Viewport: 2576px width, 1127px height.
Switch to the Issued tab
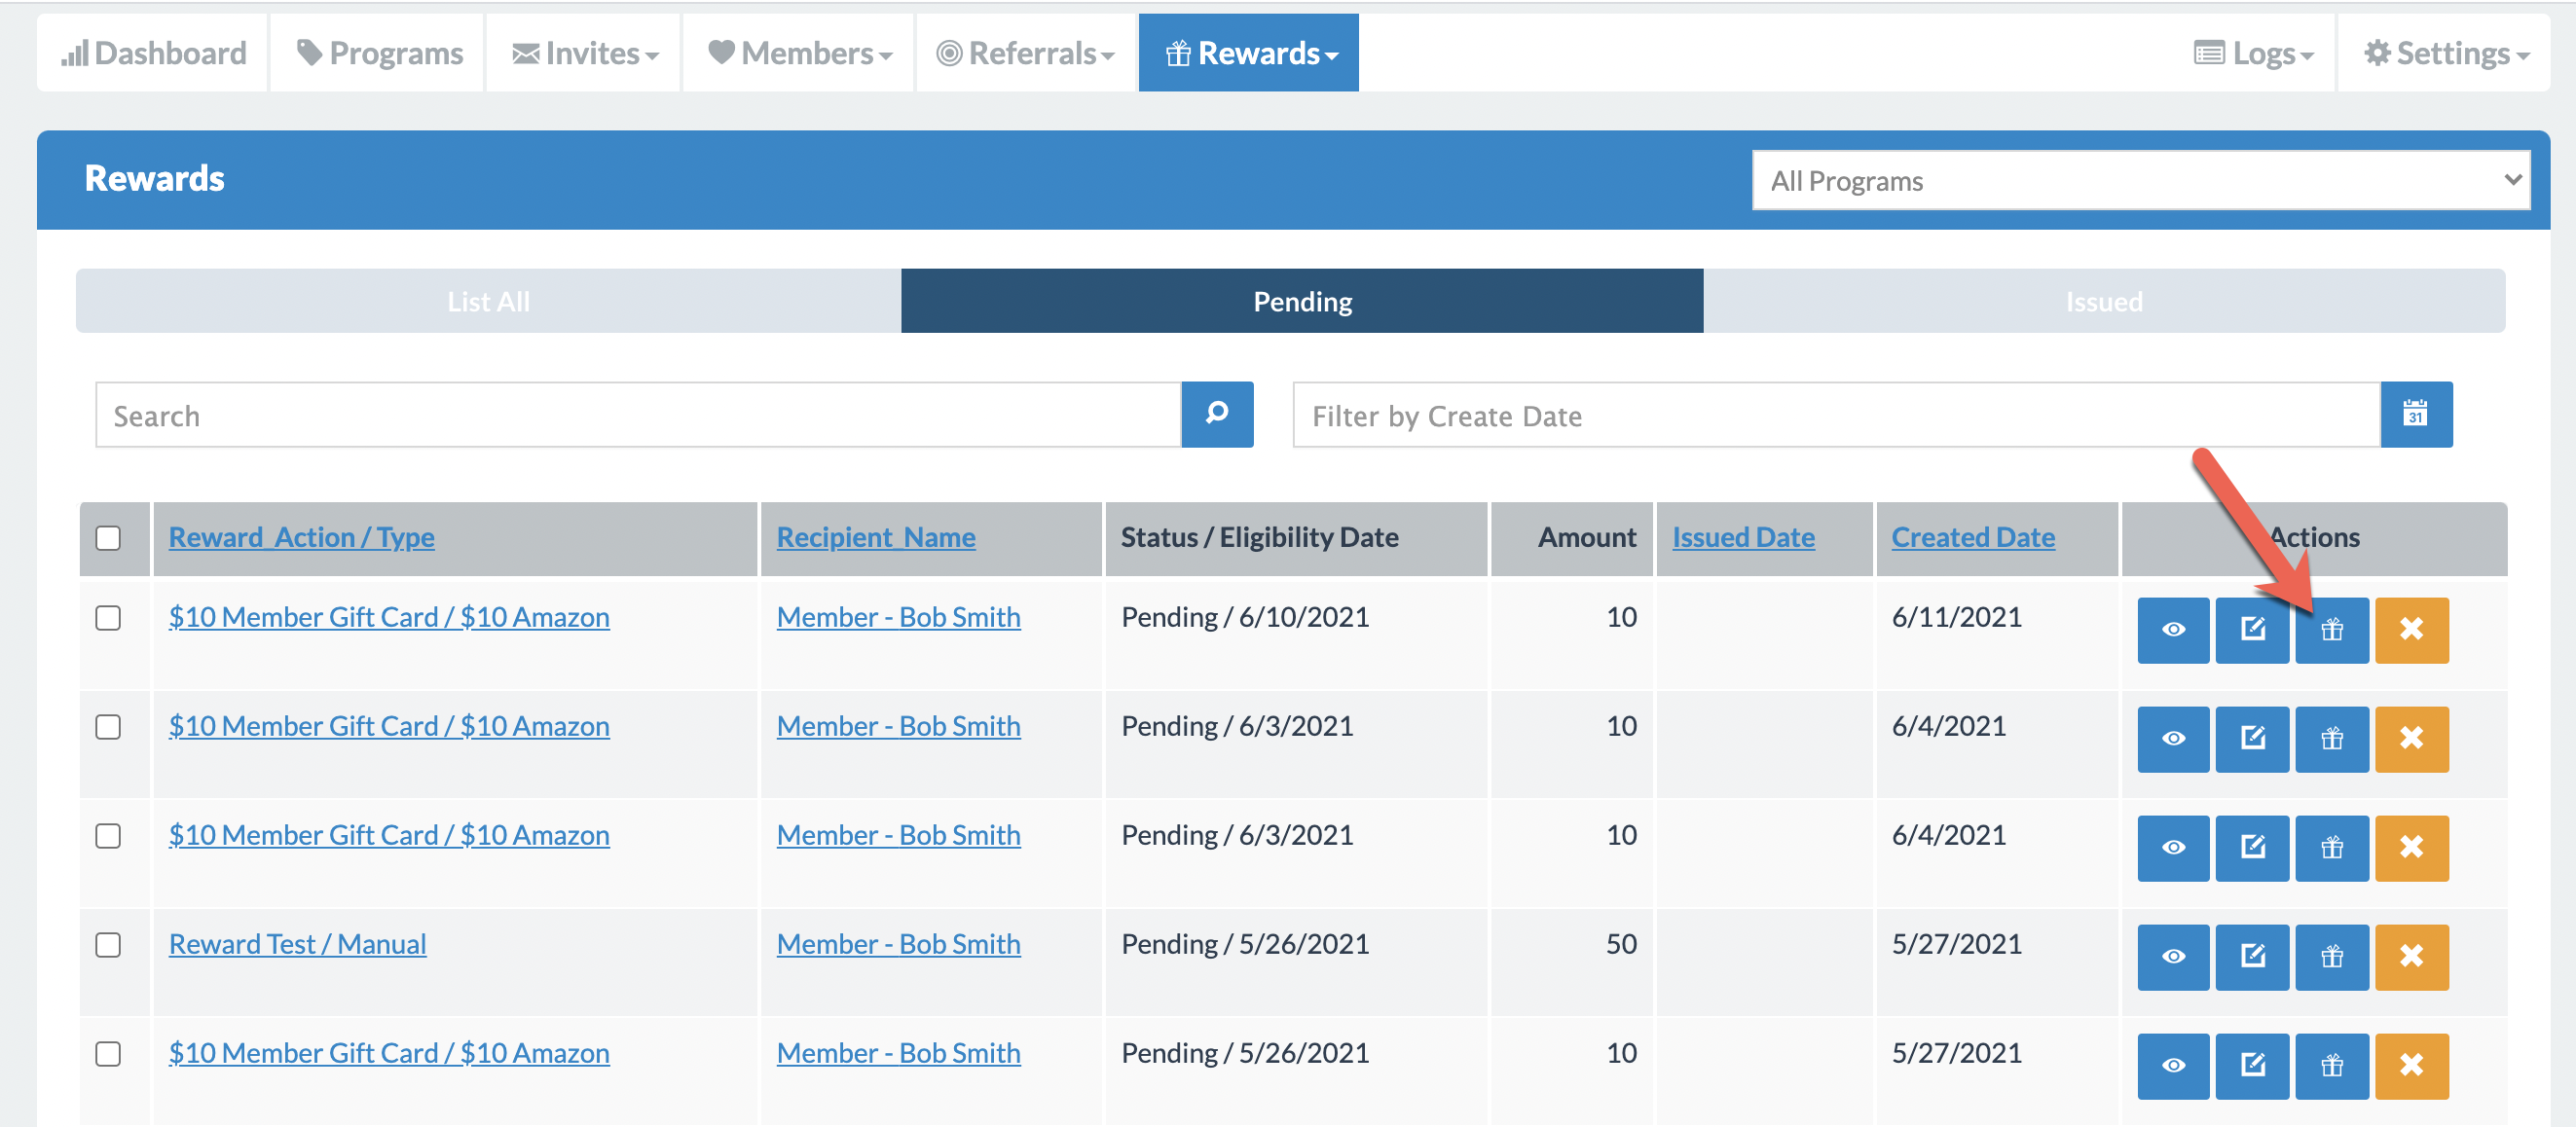pos(2104,301)
